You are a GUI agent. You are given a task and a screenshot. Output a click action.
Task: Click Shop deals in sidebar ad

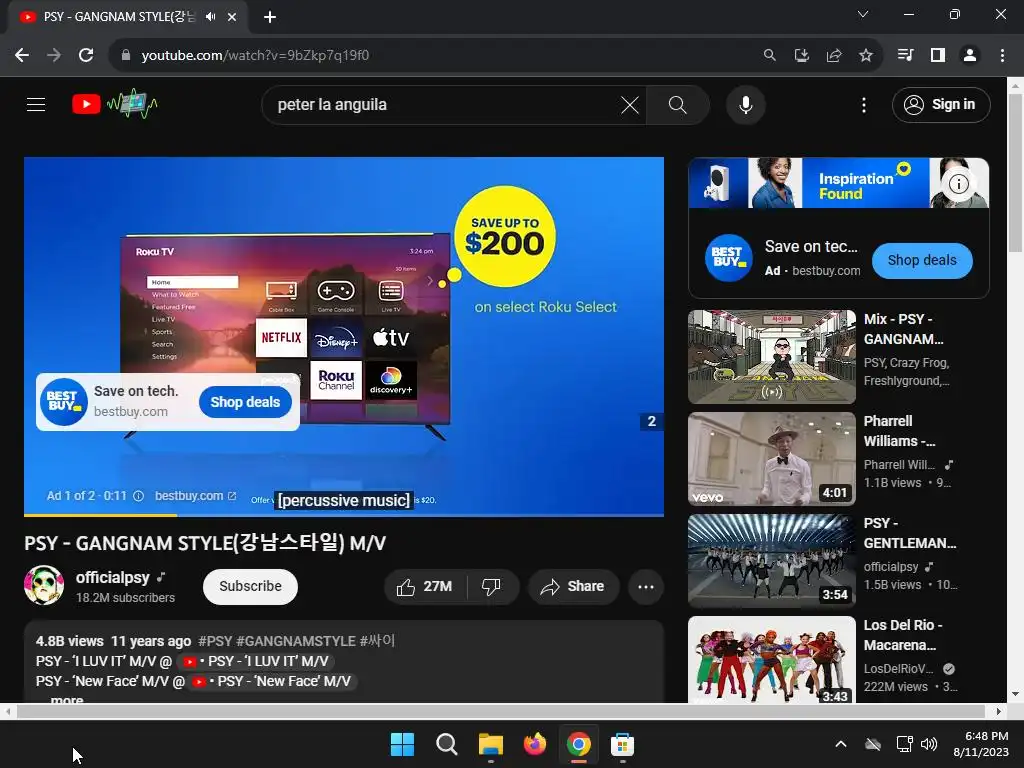click(x=921, y=261)
